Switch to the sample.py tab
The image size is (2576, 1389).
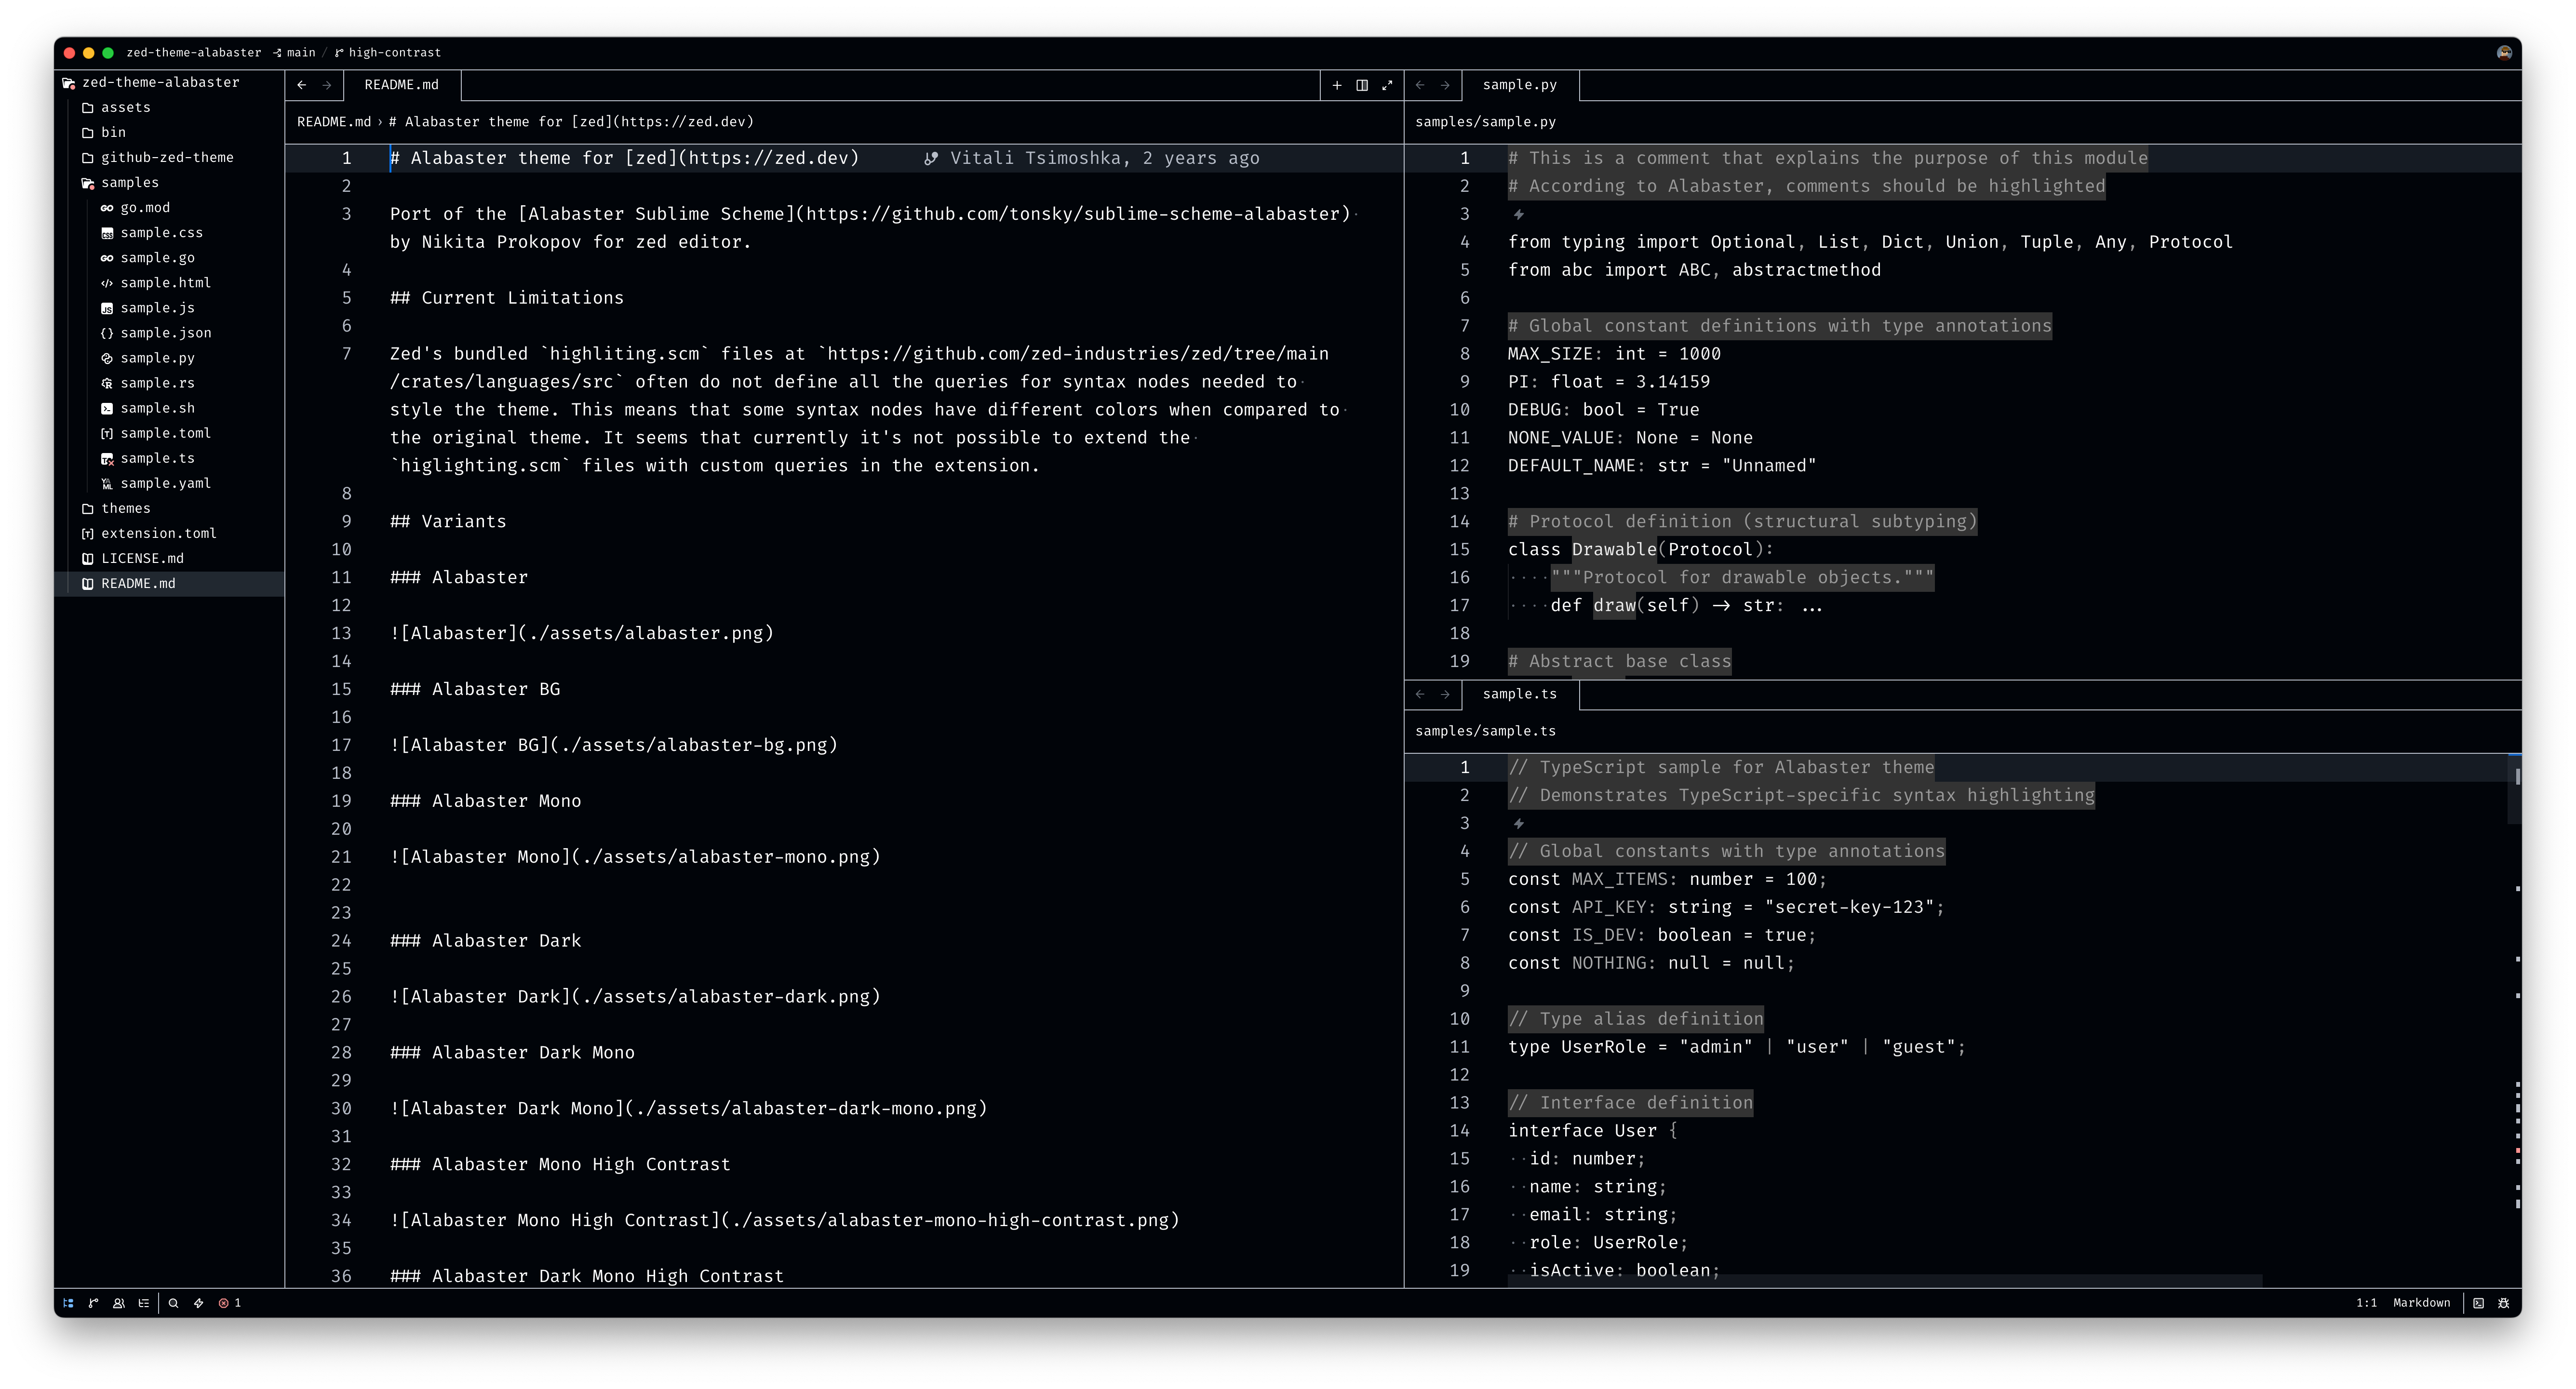[x=1519, y=85]
